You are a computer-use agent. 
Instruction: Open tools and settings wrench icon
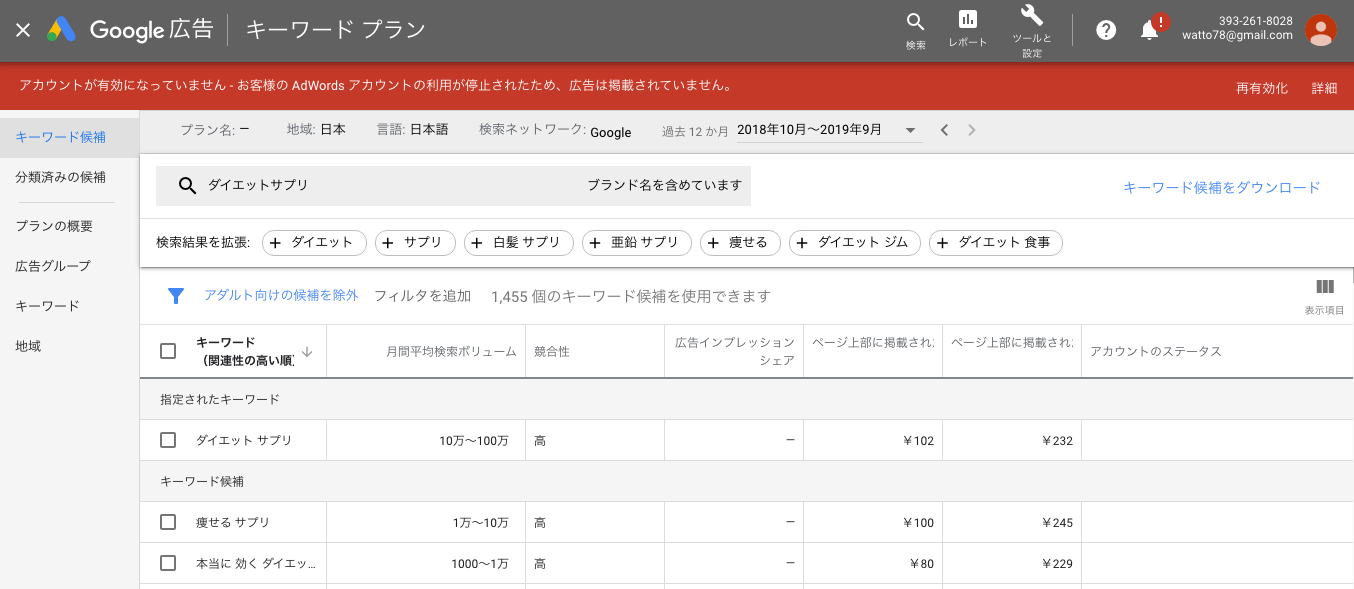point(1032,16)
